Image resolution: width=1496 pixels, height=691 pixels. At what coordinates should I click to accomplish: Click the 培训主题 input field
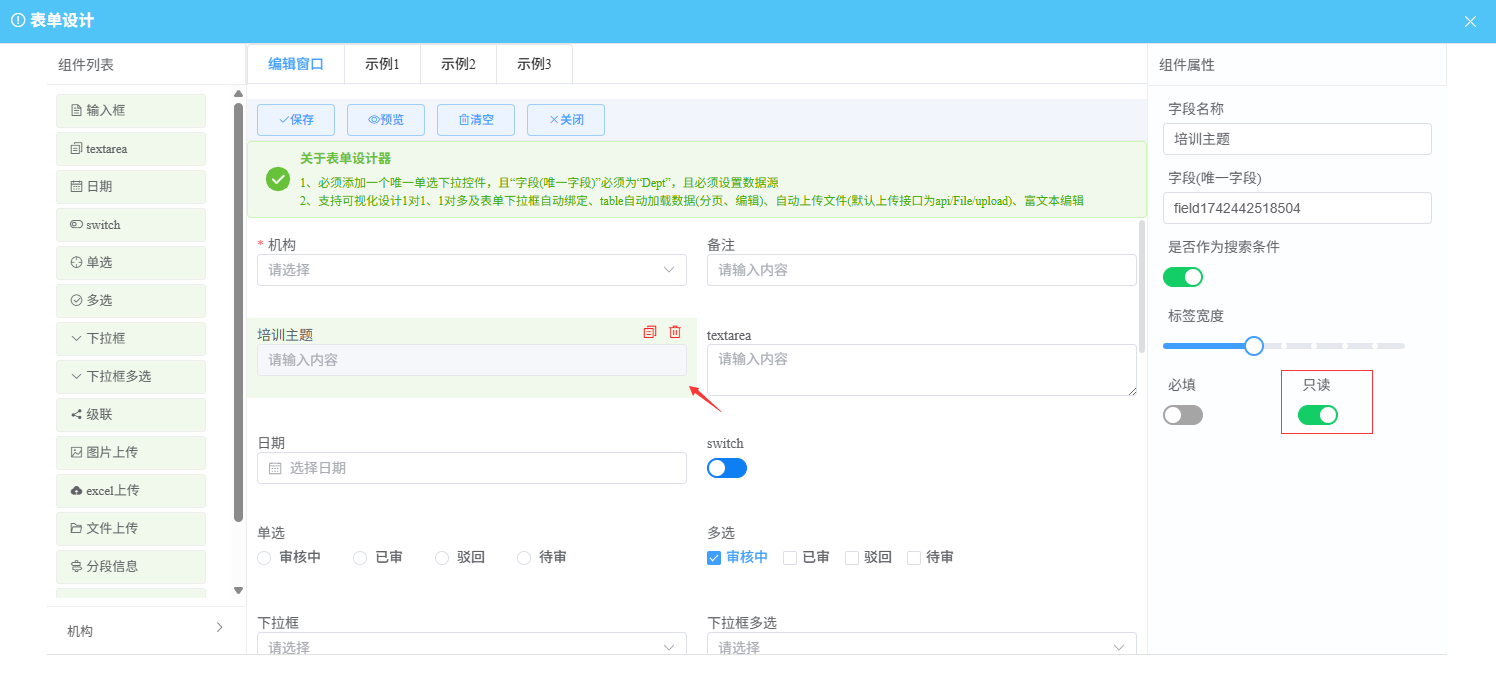click(472, 360)
